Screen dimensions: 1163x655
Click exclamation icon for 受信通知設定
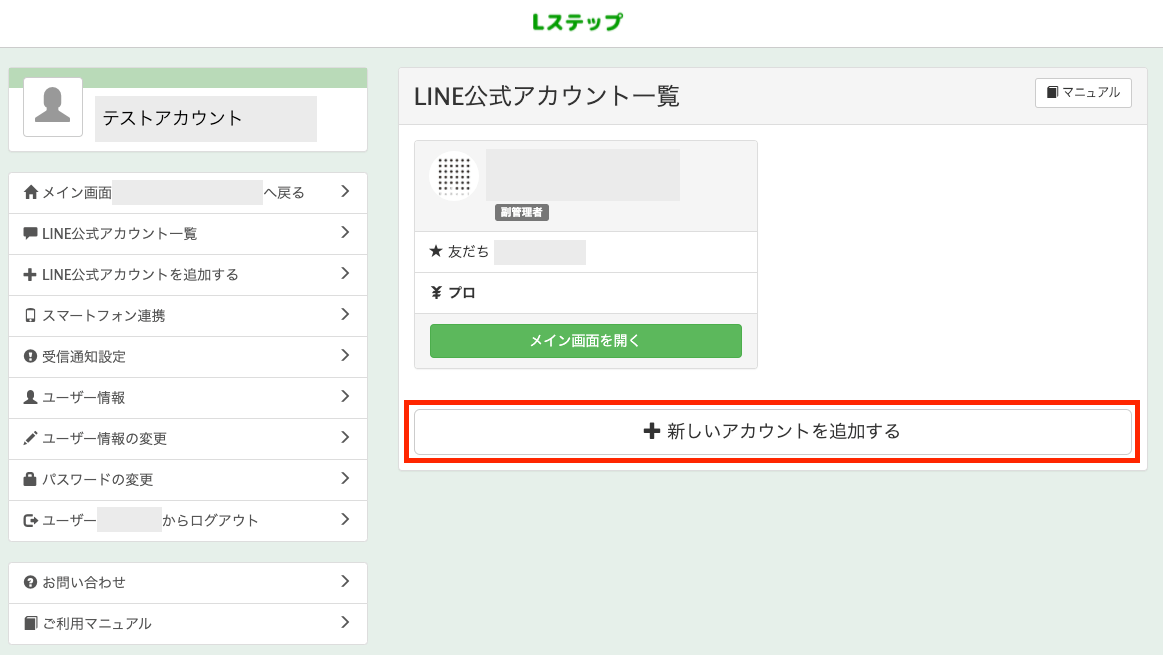30,356
